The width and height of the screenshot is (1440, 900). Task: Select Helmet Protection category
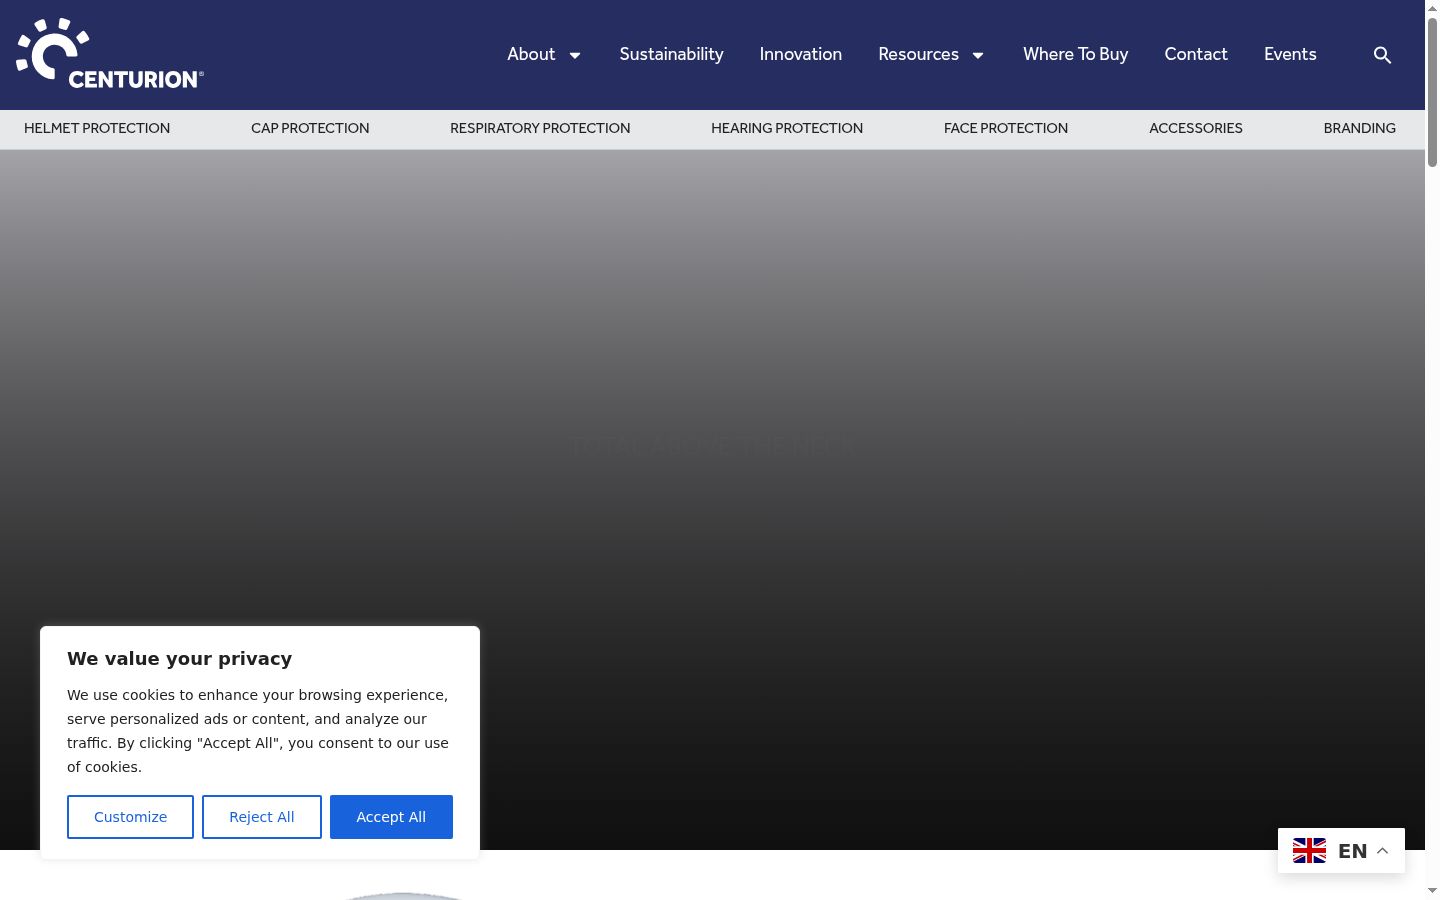click(97, 128)
